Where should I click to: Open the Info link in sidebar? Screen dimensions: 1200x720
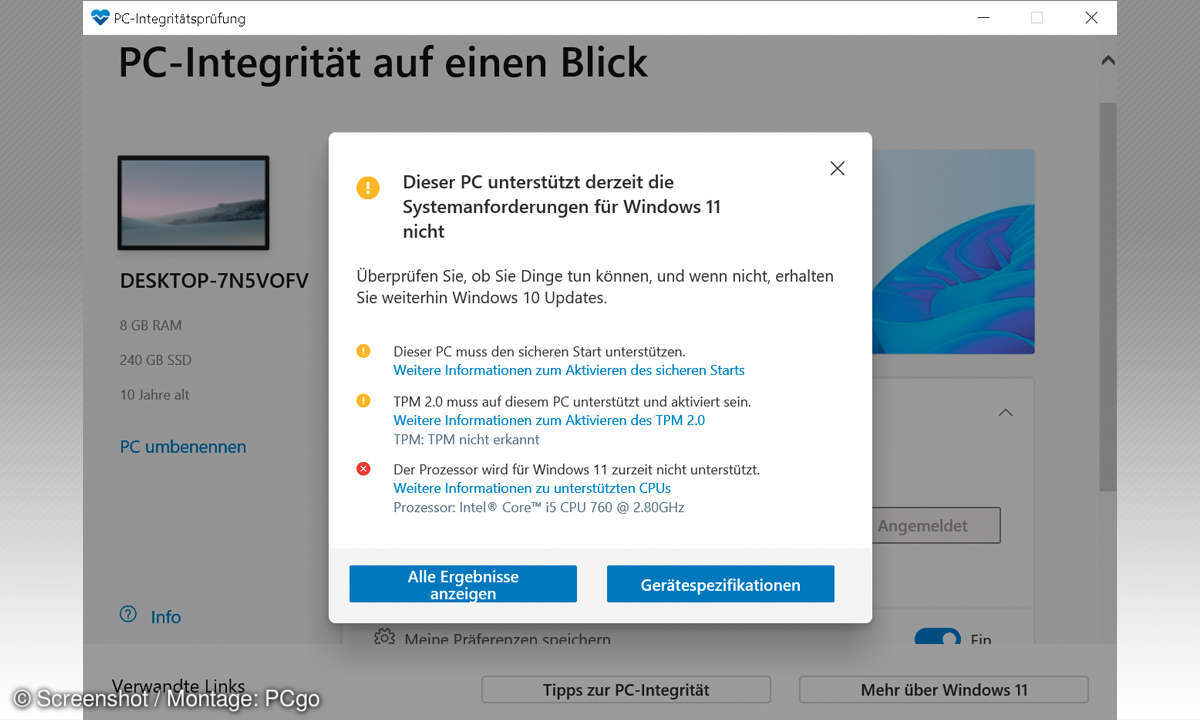(166, 617)
